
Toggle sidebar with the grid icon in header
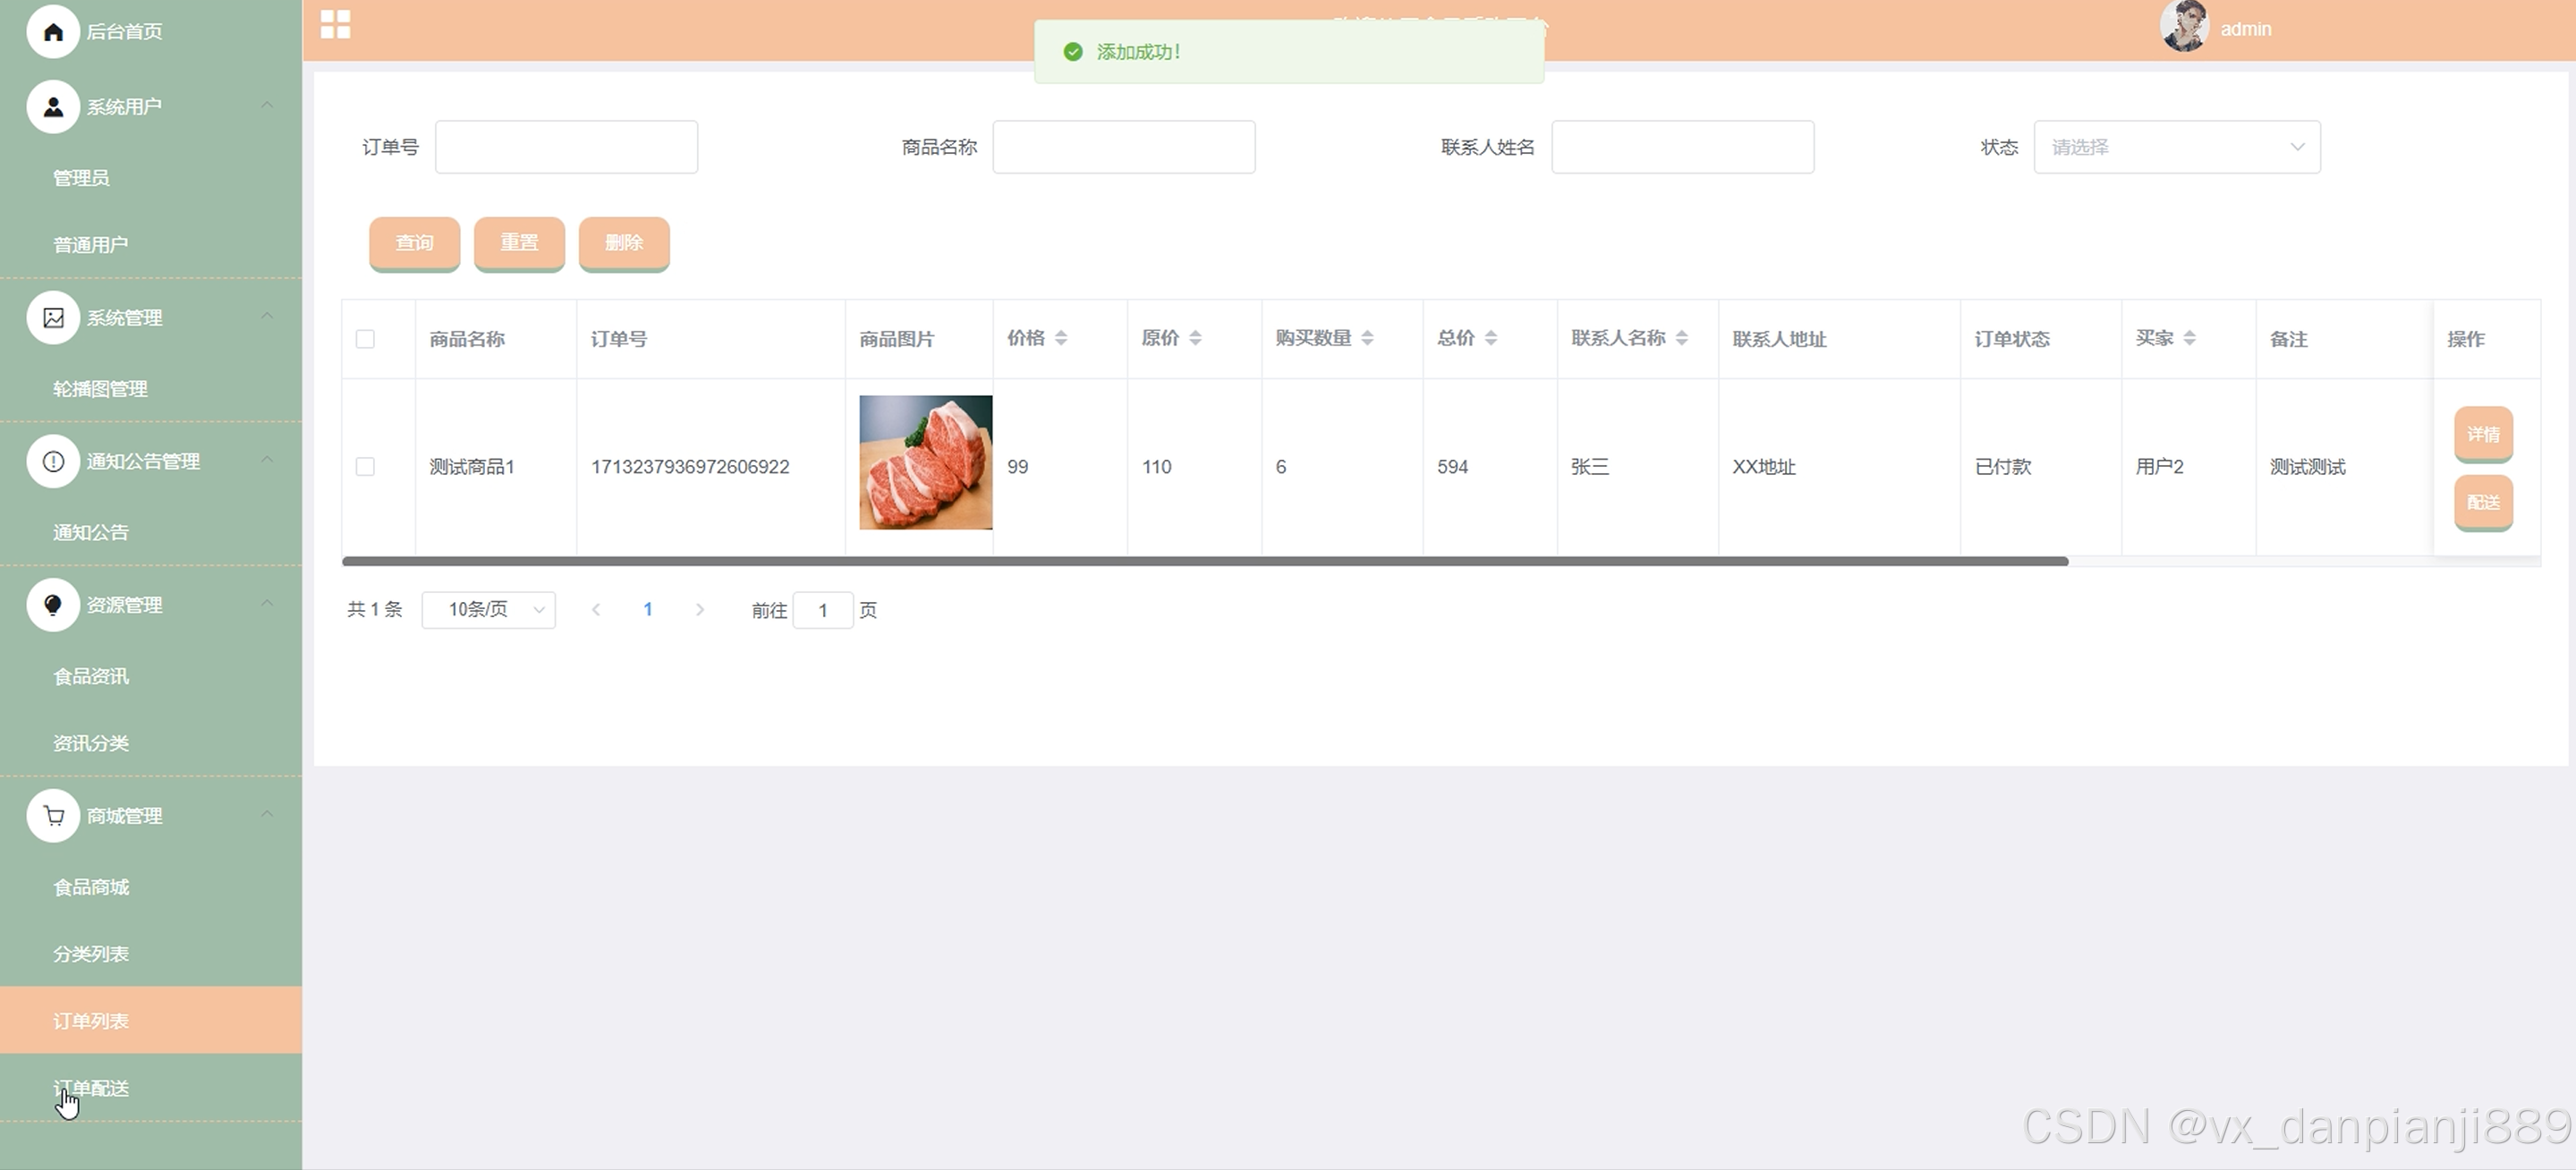coord(335,24)
